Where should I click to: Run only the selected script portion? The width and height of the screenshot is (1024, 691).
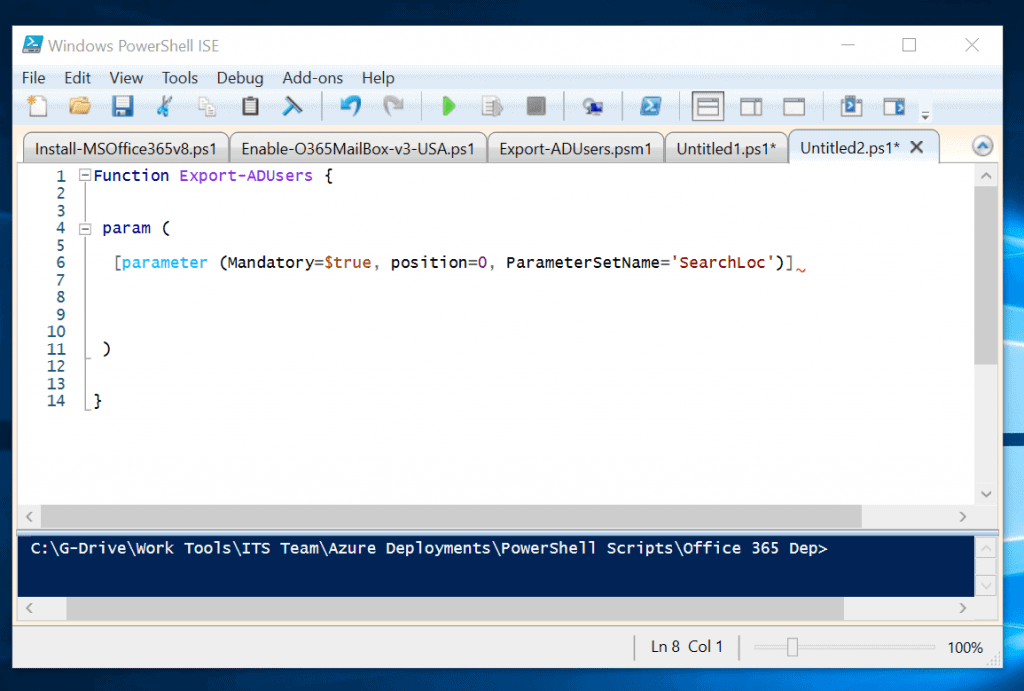(491, 105)
